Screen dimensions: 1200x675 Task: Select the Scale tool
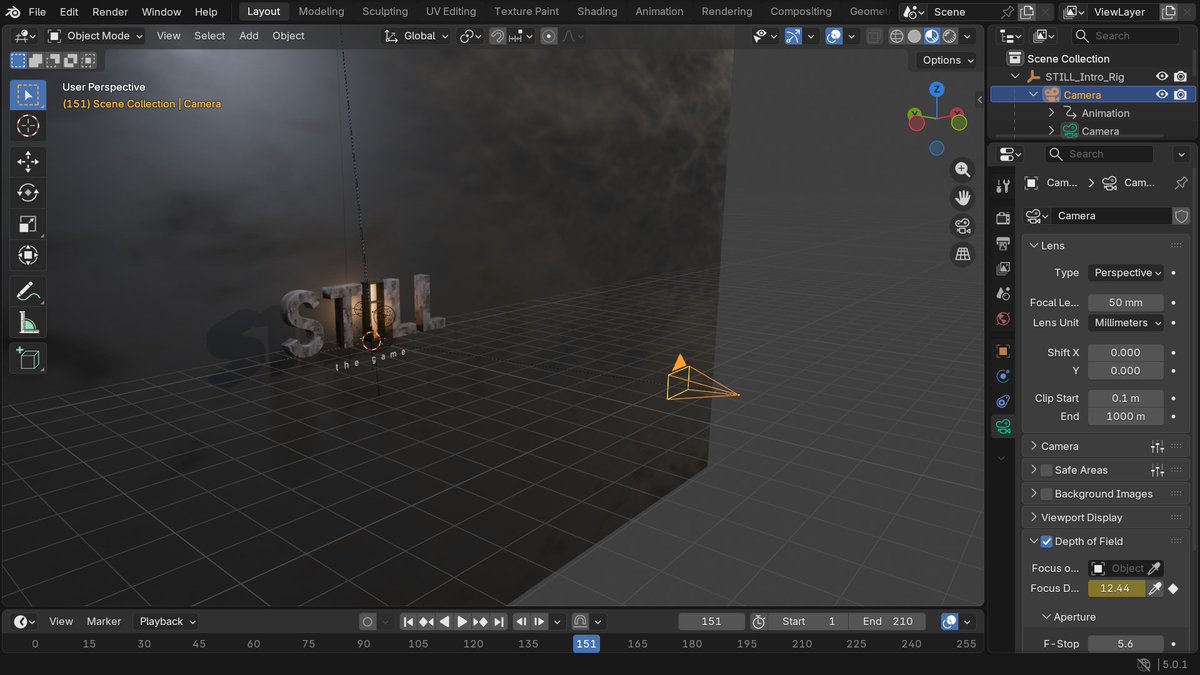click(x=28, y=224)
